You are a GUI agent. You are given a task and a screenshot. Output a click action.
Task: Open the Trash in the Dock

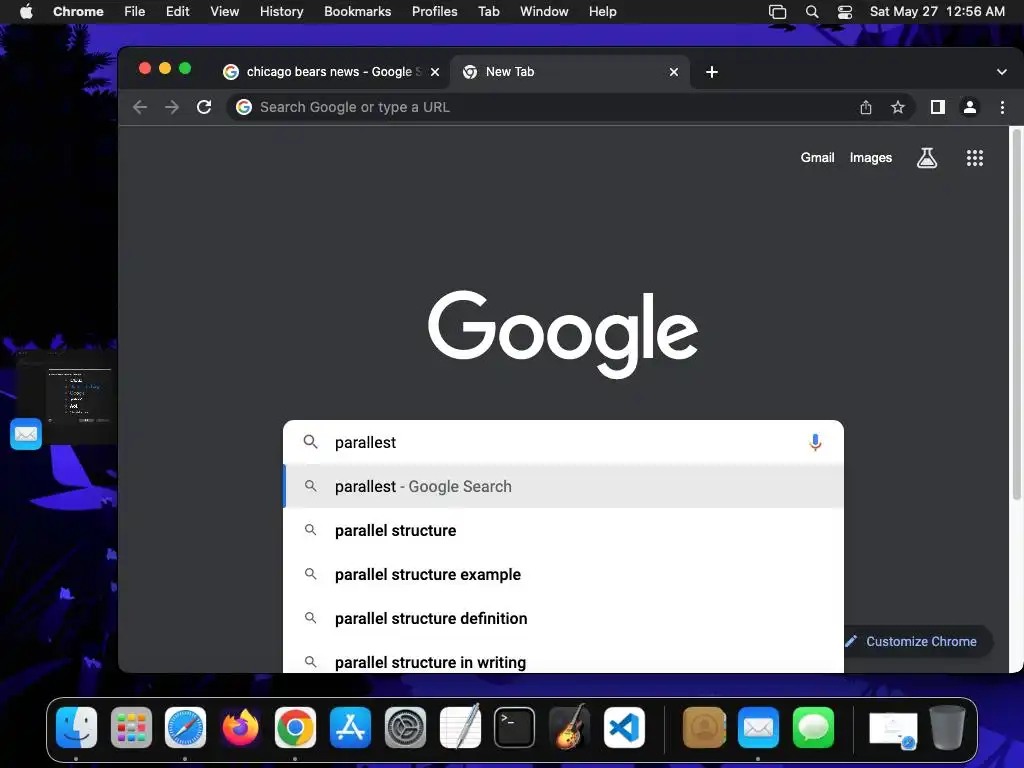[948, 728]
